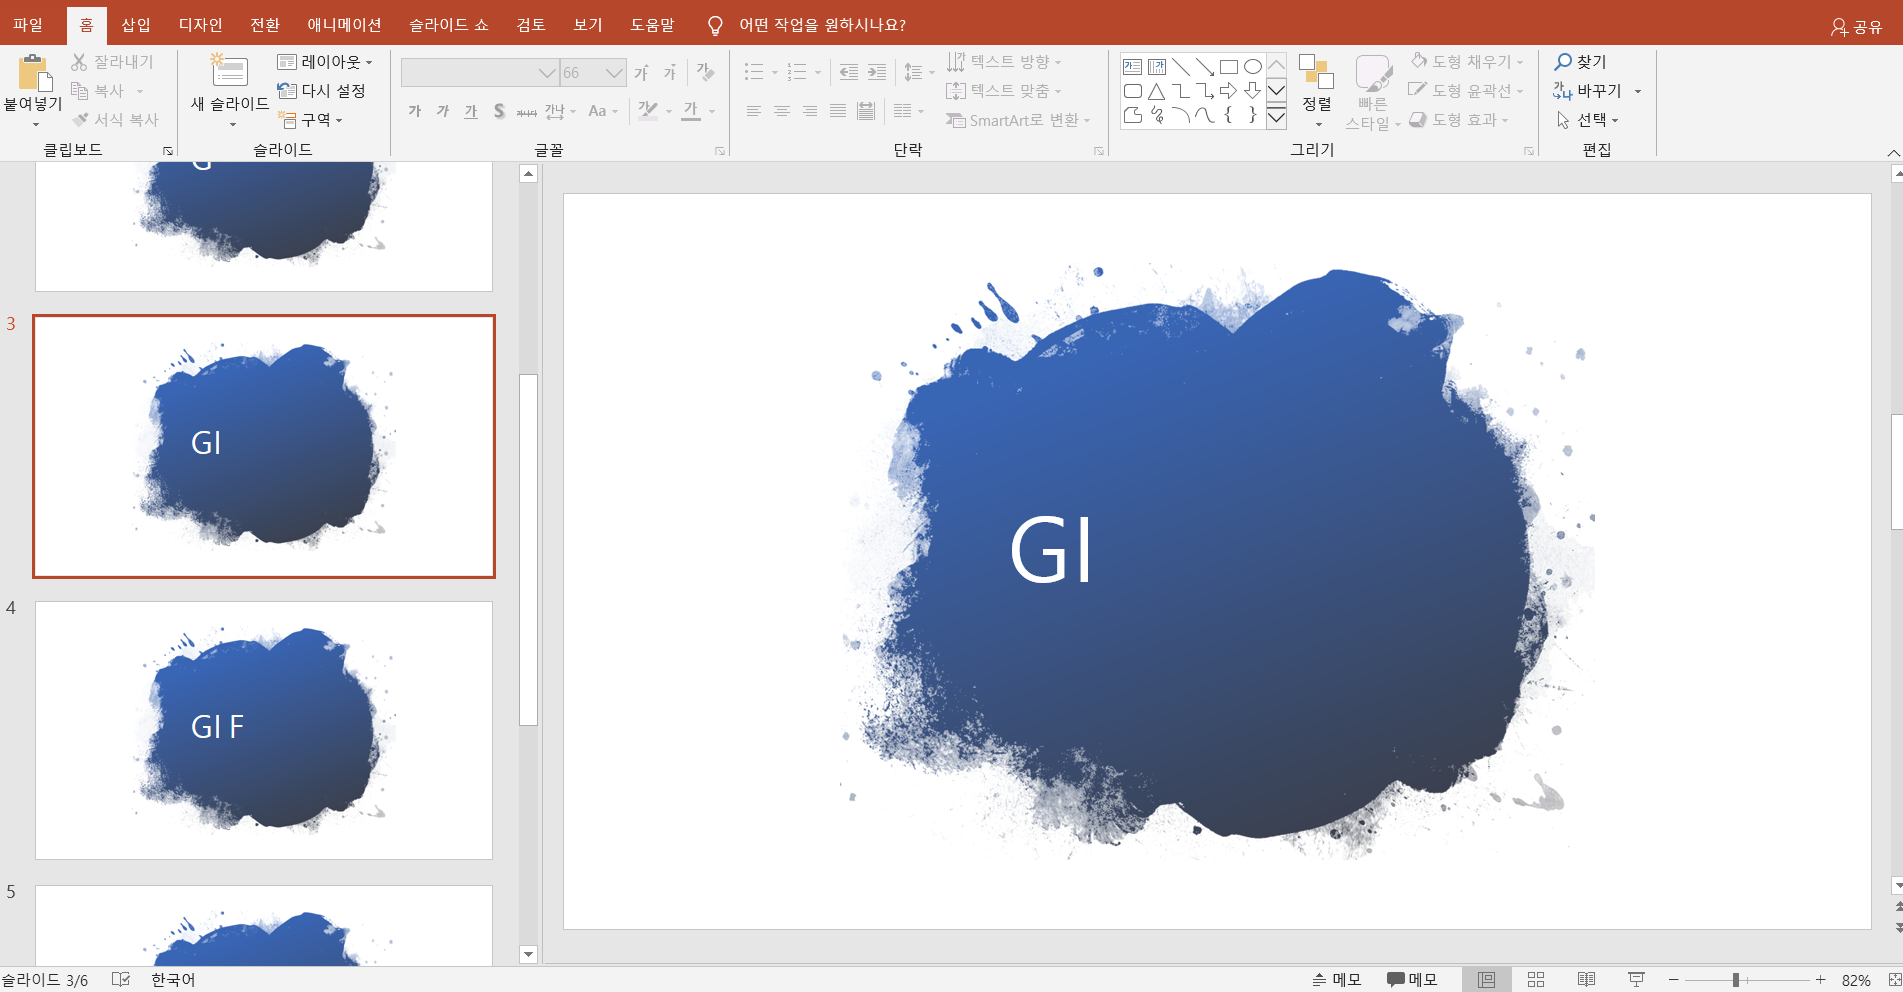Image resolution: width=1903 pixels, height=992 pixels.
Task: Click font color swatch (underlined 가)
Action: [691, 111]
